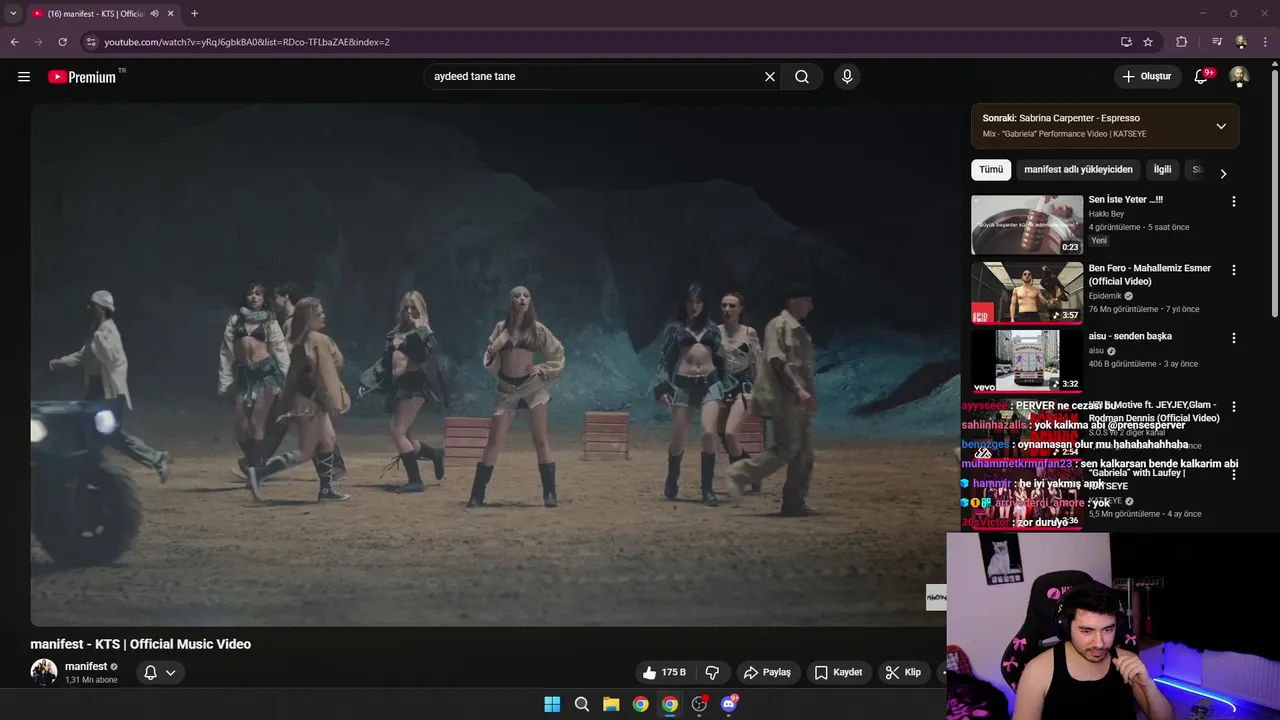Select the İlgili filter chip

click(1162, 170)
